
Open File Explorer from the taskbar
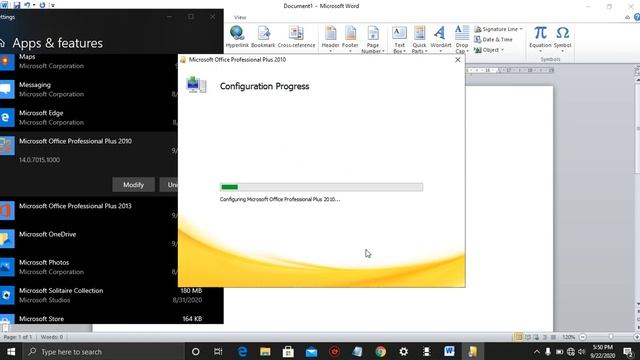[x=265, y=351]
